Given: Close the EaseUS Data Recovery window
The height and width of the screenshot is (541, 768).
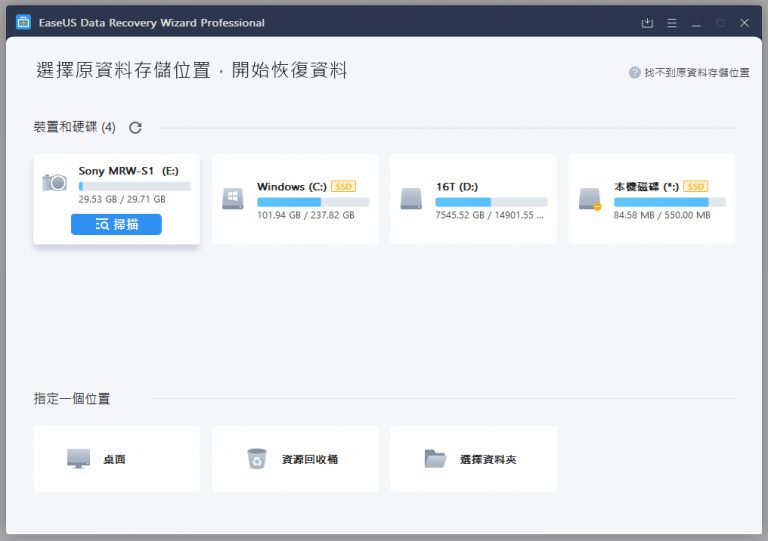Looking at the screenshot, I should pyautogui.click(x=744, y=23).
